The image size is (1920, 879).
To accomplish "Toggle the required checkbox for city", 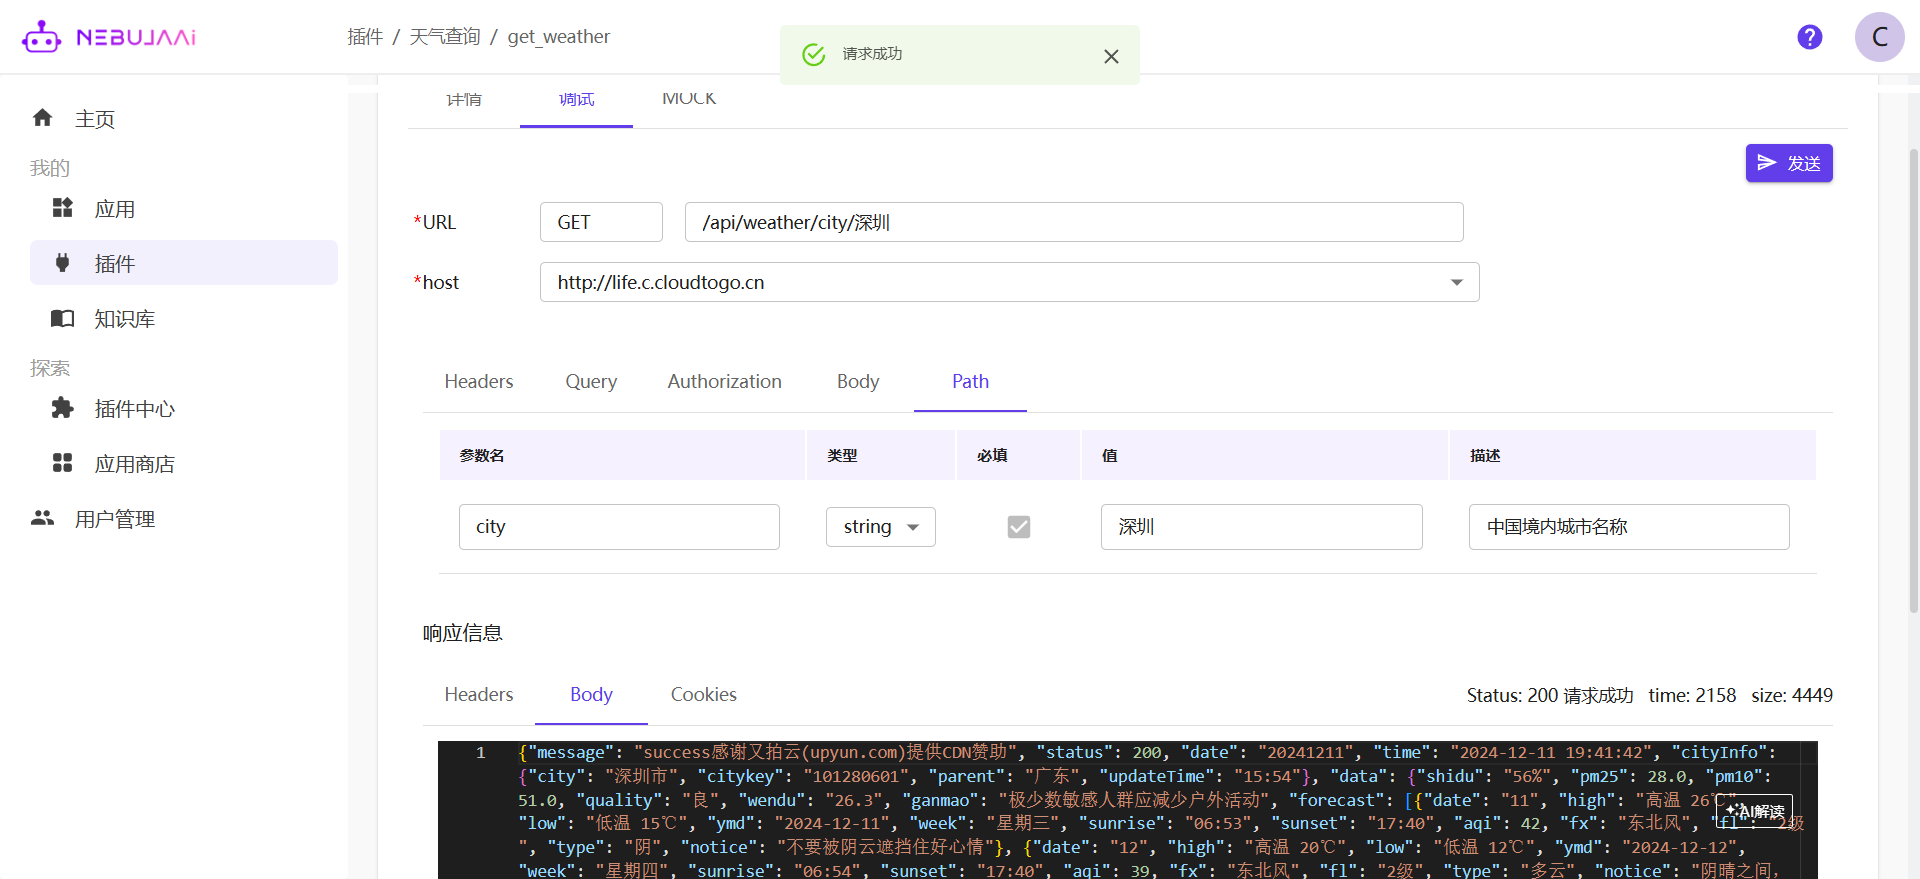I will click(1018, 527).
